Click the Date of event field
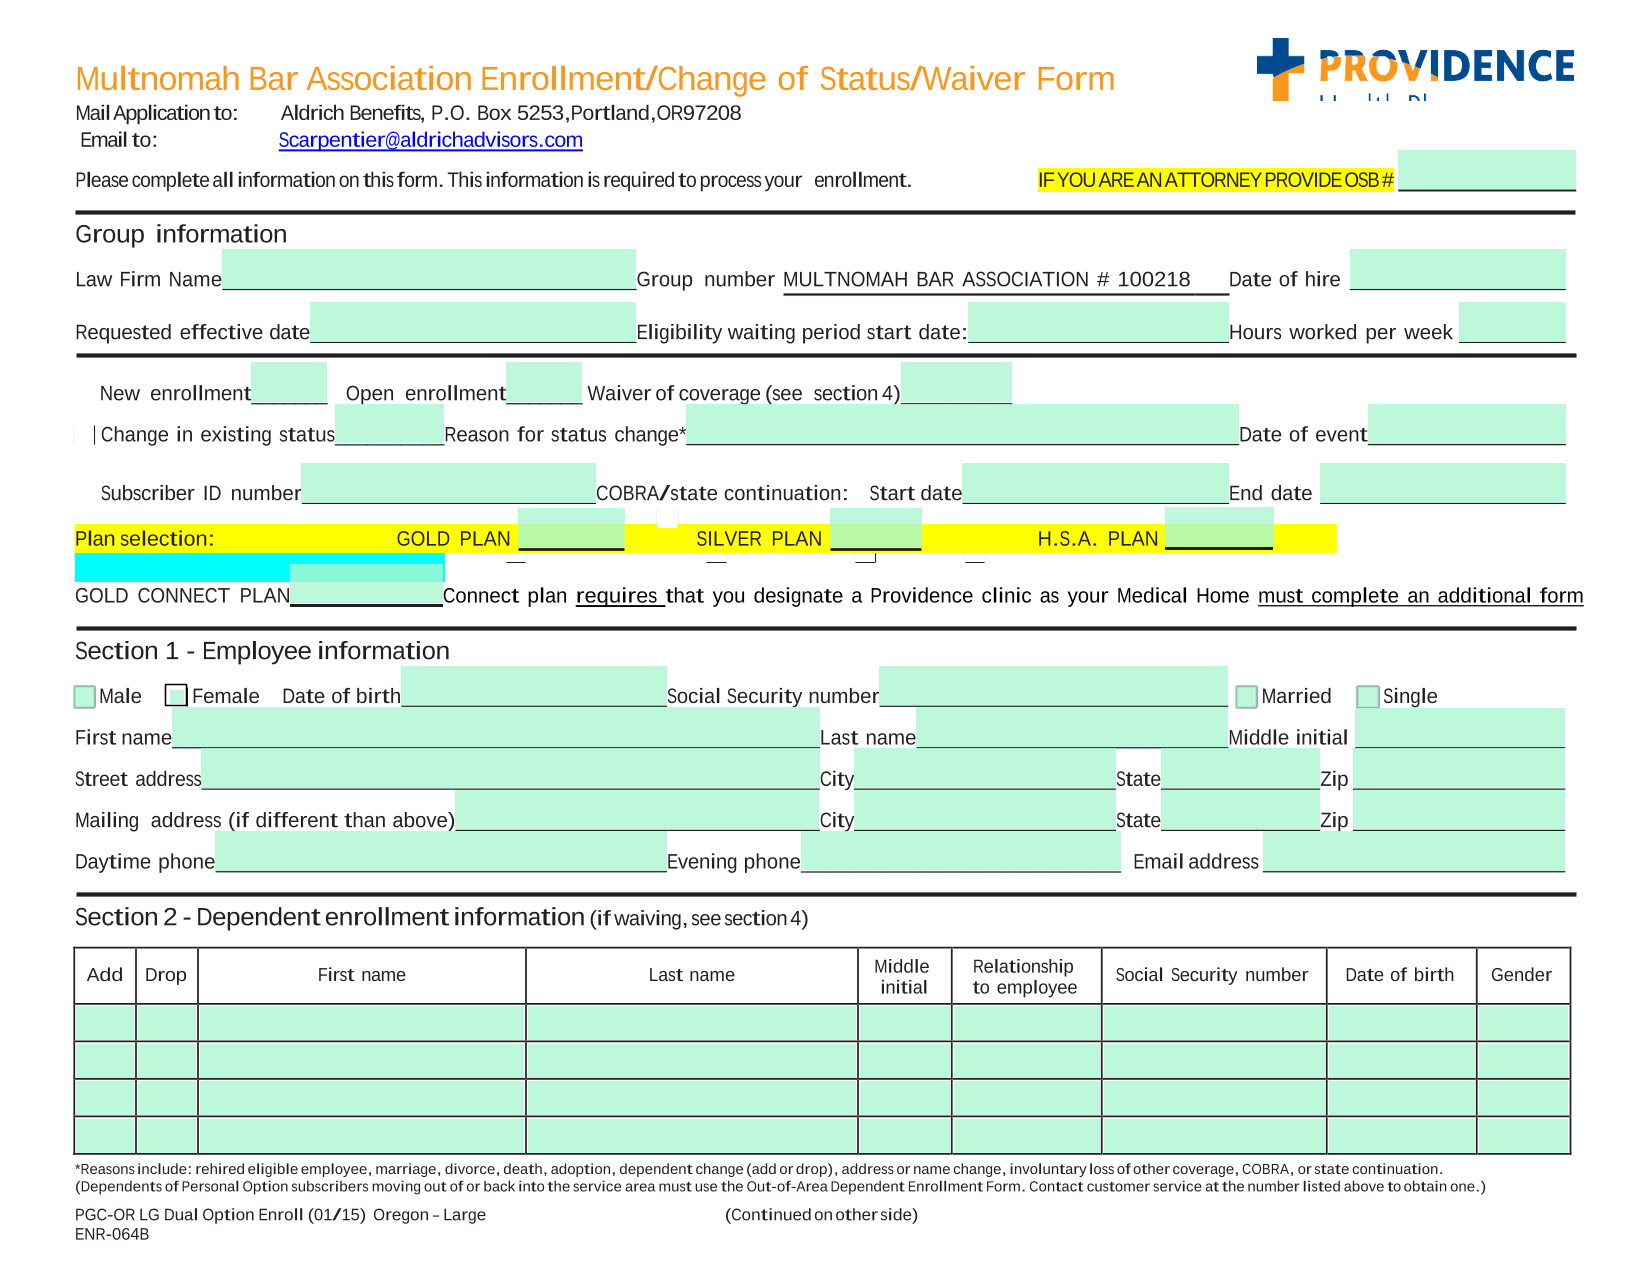 pyautogui.click(x=1466, y=424)
